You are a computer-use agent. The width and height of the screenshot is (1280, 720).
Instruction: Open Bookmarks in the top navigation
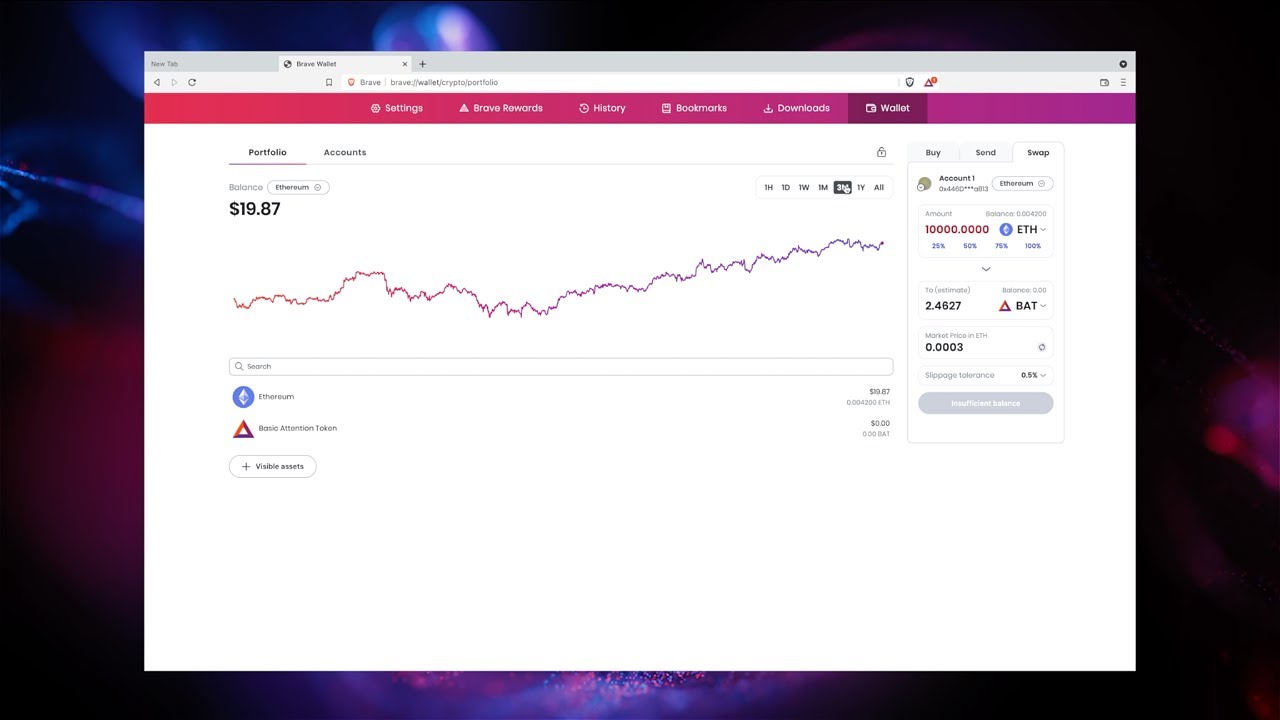click(x=694, y=108)
